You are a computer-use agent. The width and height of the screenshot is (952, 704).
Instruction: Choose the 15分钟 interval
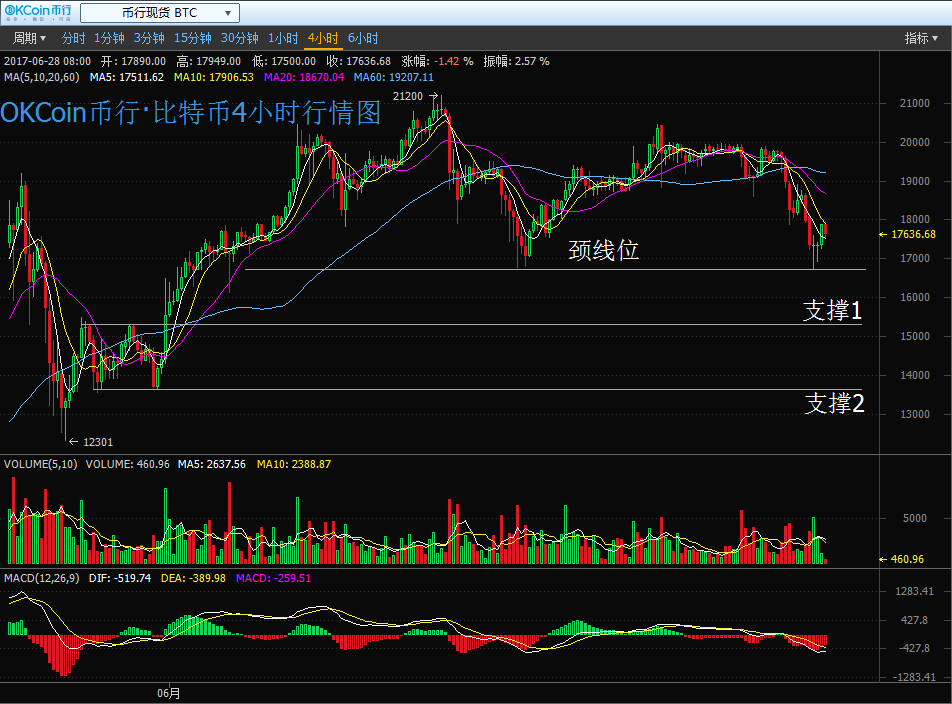click(x=193, y=38)
